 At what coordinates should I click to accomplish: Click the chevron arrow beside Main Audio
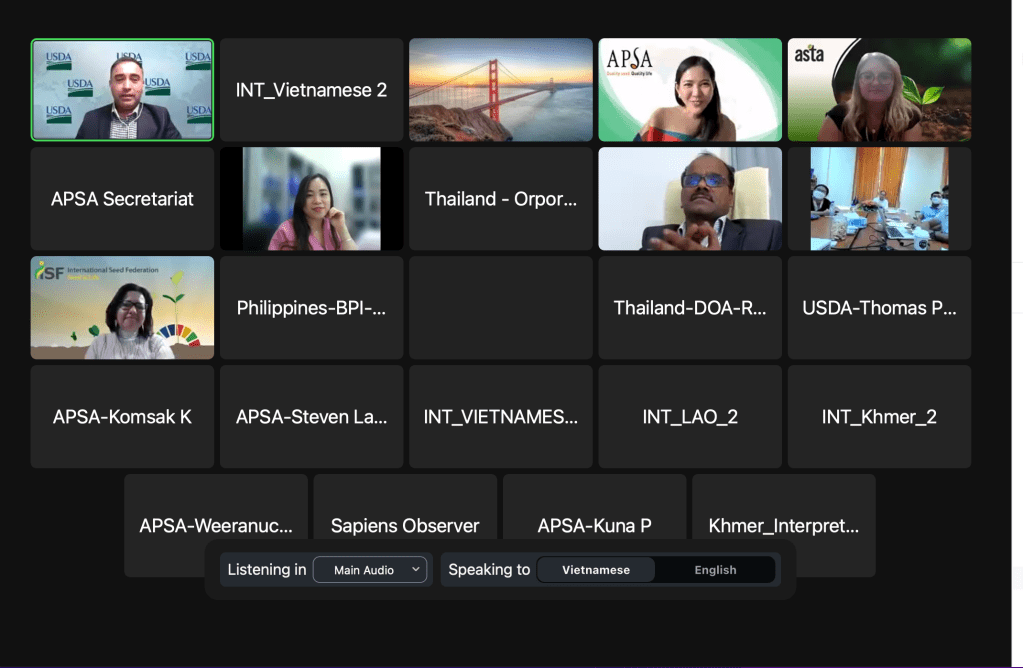pos(417,570)
